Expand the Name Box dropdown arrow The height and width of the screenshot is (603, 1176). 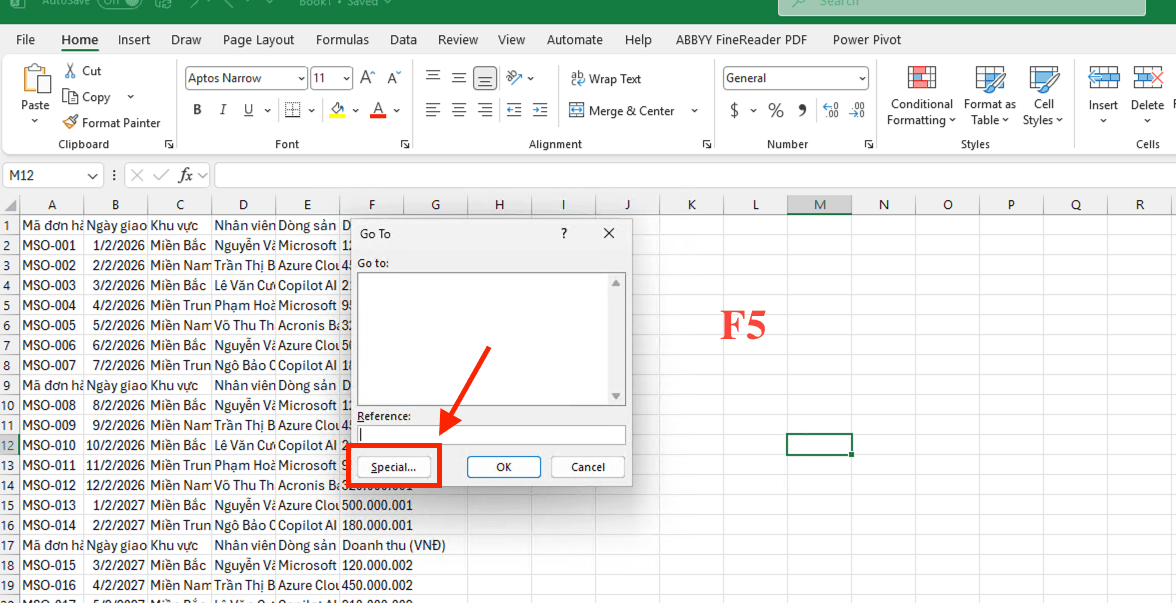point(93,176)
